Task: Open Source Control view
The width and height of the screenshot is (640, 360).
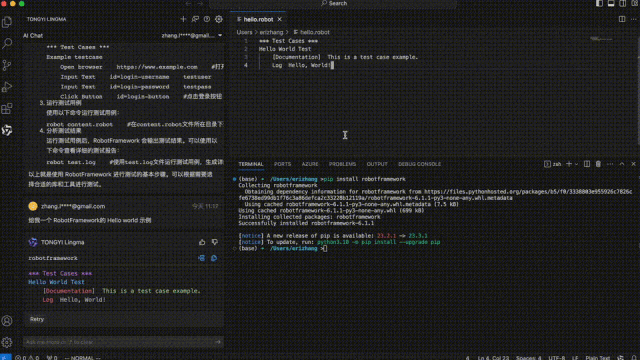Action: point(7,65)
